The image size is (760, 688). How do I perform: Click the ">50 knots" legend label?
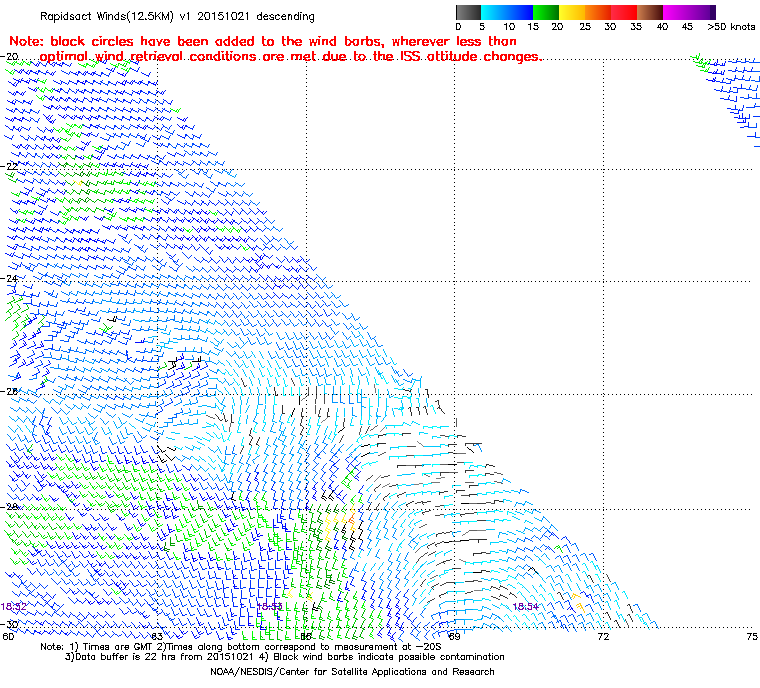[x=731, y=27]
